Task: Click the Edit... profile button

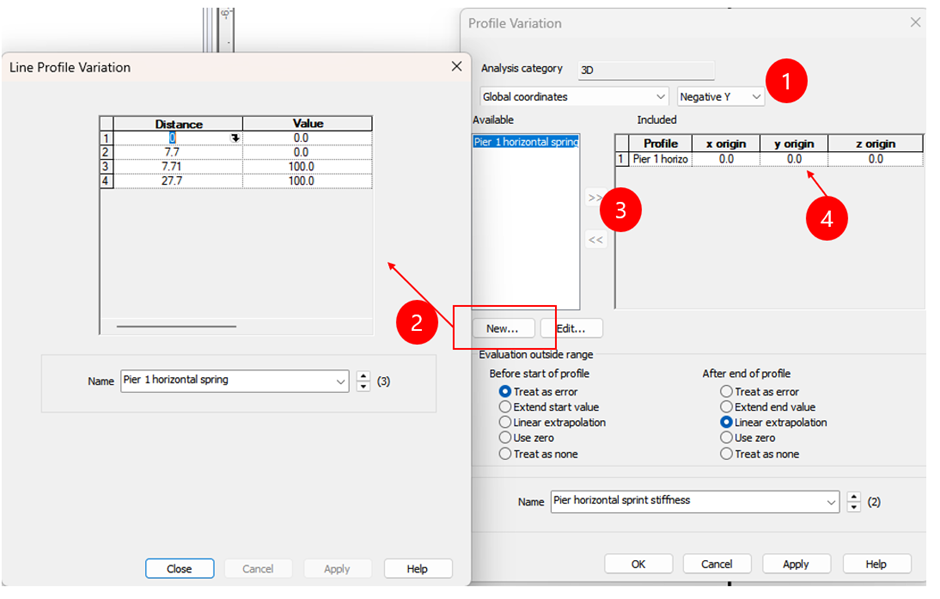Action: (x=571, y=328)
